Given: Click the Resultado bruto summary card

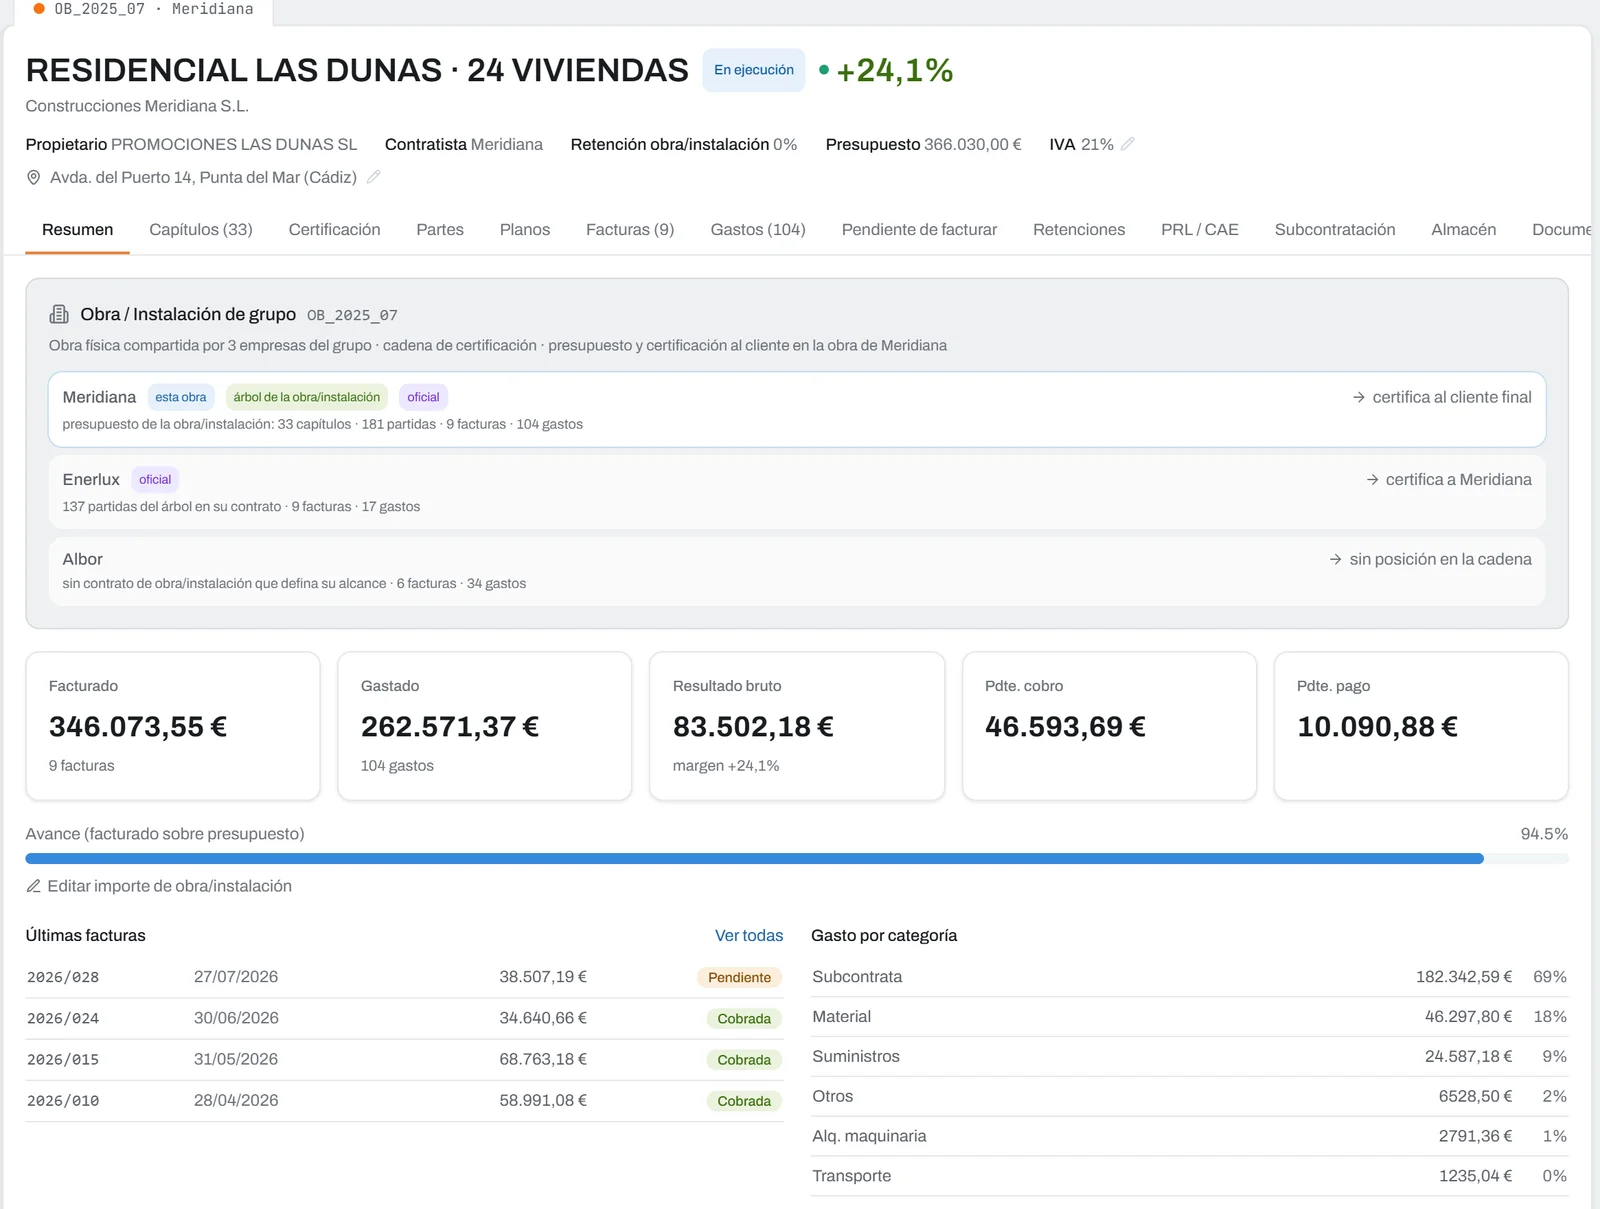Looking at the screenshot, I should point(797,726).
